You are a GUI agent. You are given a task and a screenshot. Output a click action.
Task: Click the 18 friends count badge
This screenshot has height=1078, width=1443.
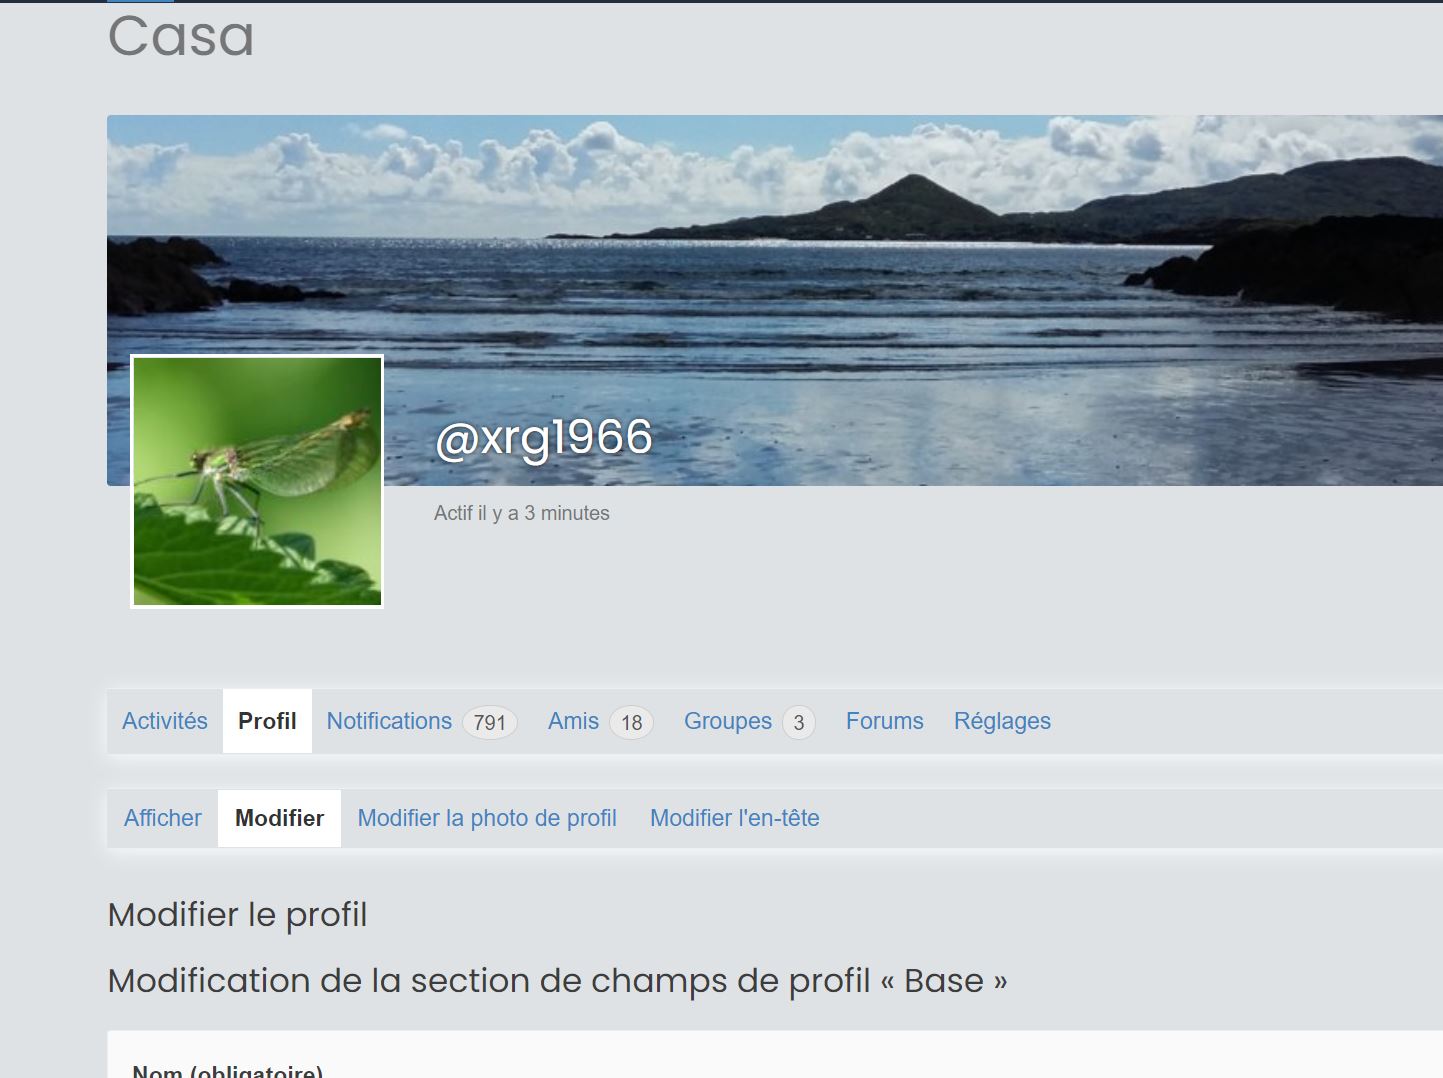tap(631, 722)
